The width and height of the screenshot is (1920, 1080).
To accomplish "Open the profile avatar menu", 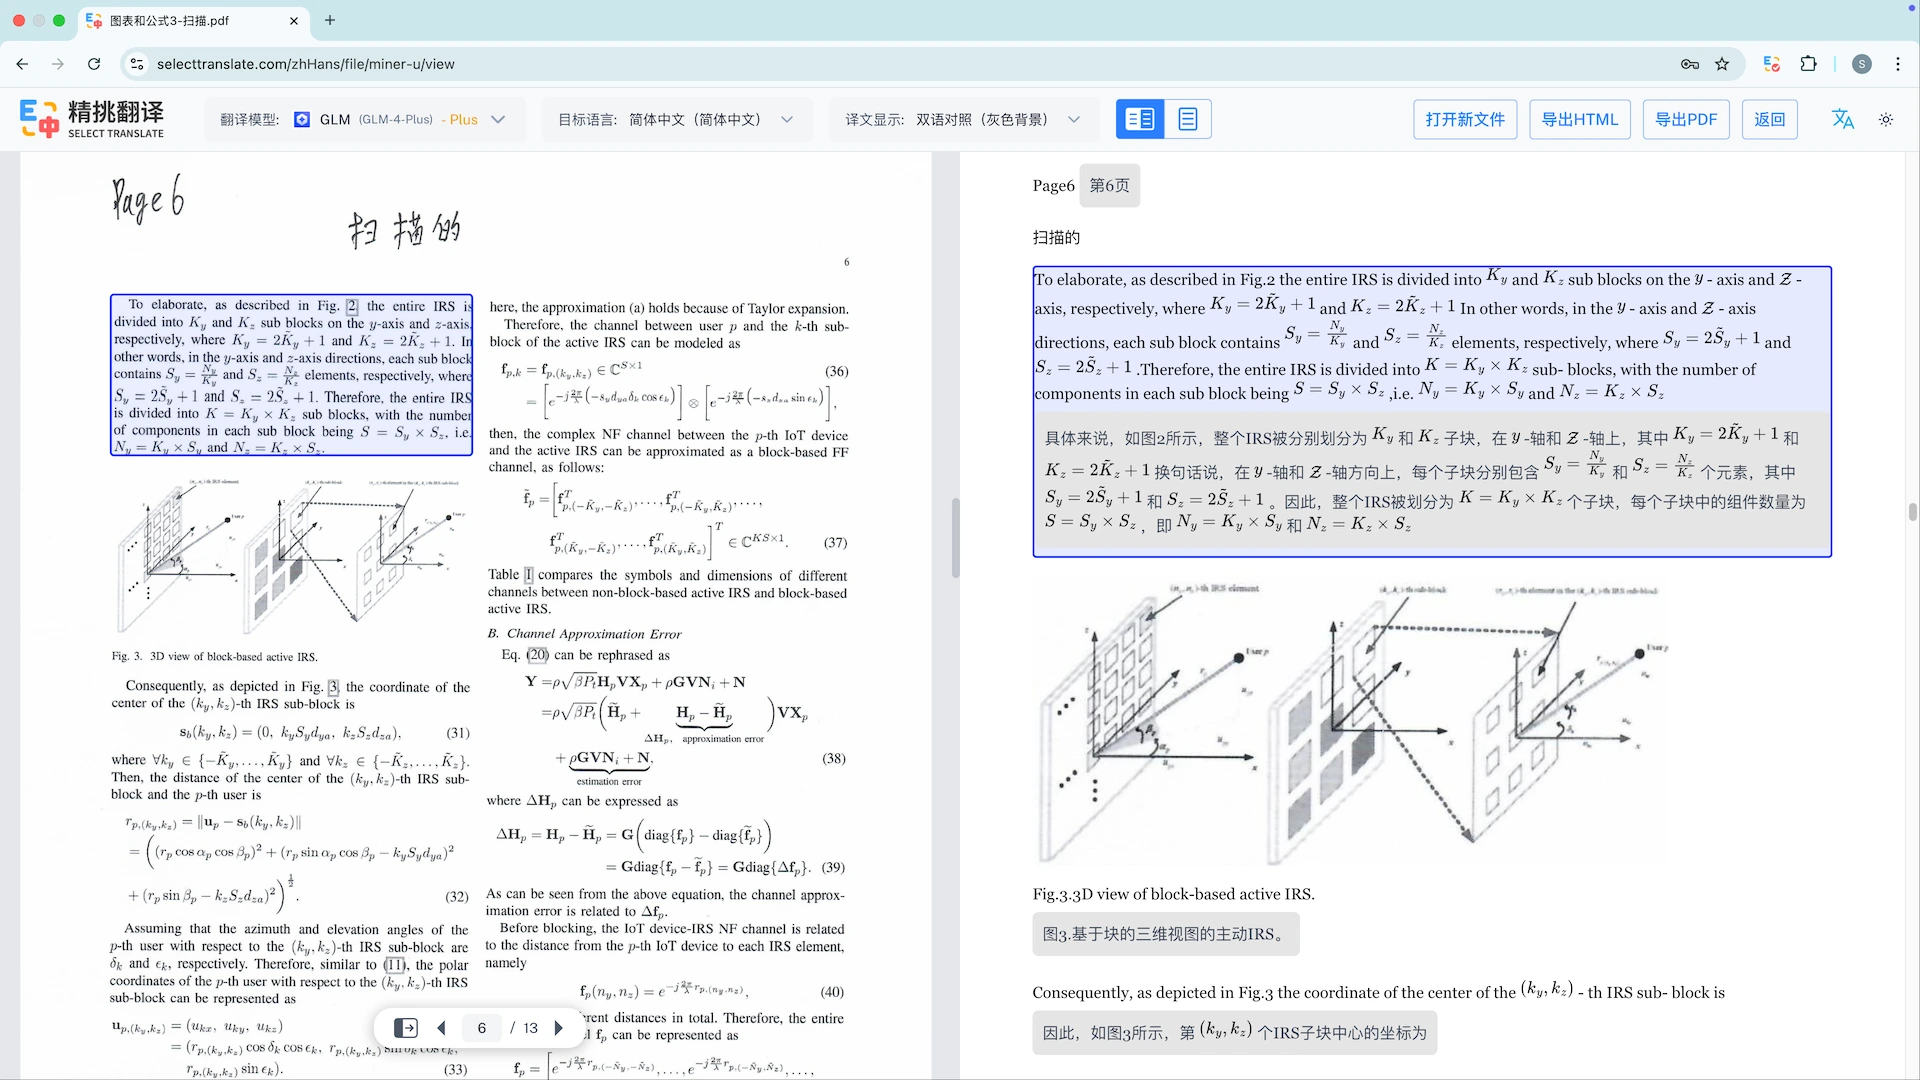I will (x=1862, y=64).
